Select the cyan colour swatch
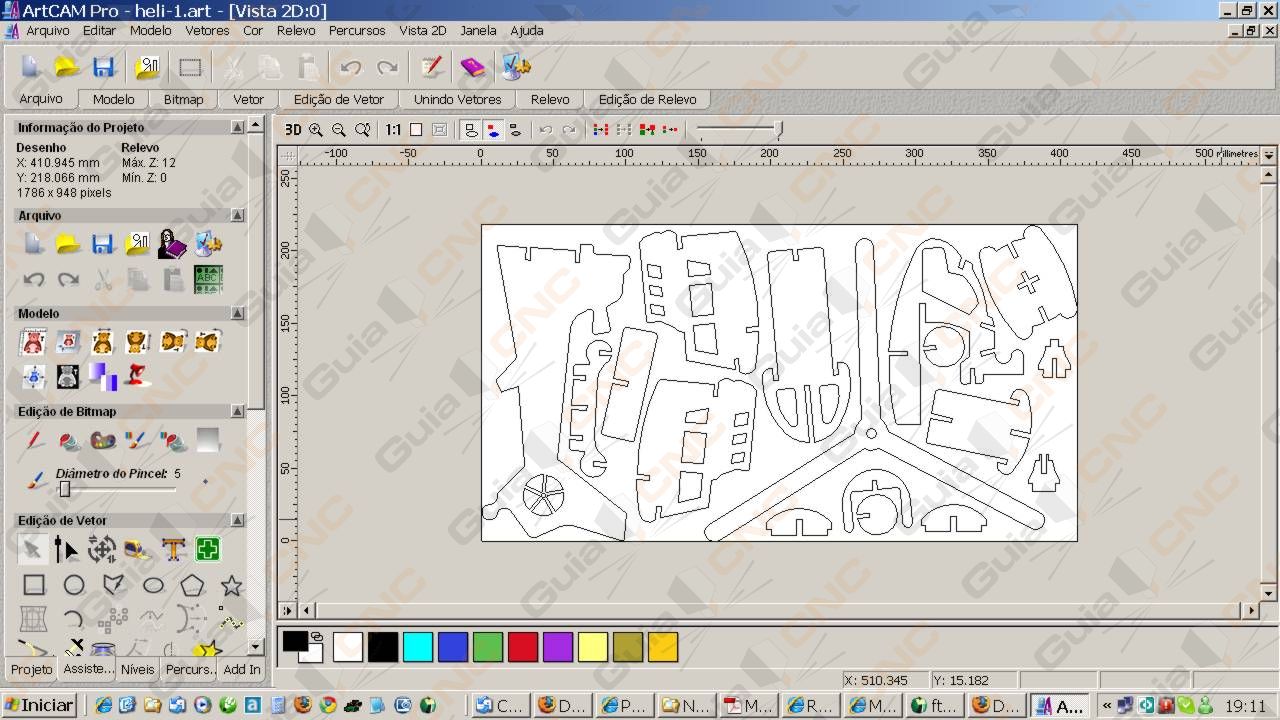 (x=418, y=647)
